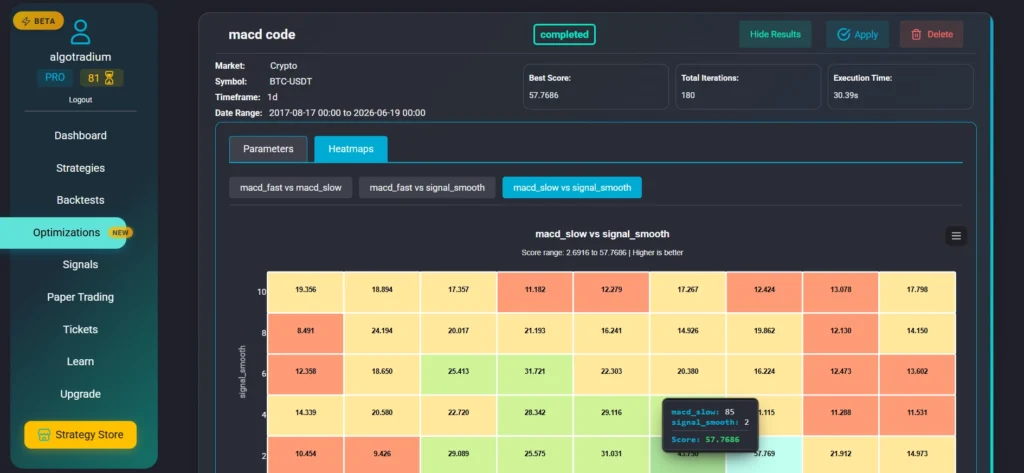
Task: Switch to the Heatmaps tab
Action: pos(351,149)
